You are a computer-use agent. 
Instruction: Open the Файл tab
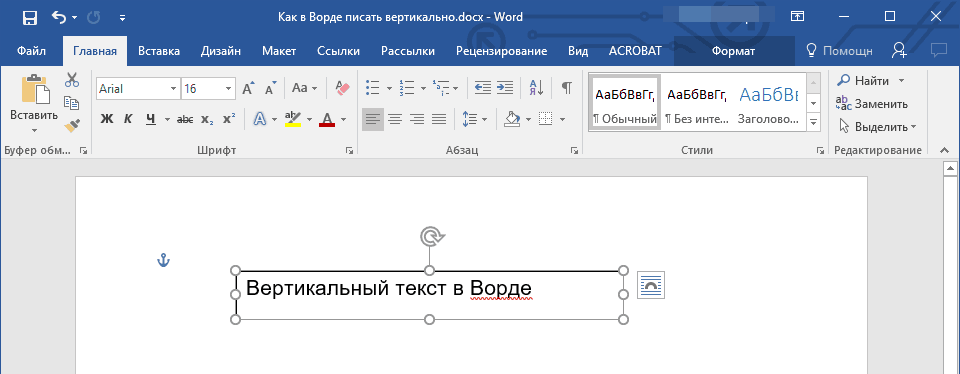[x=31, y=51]
